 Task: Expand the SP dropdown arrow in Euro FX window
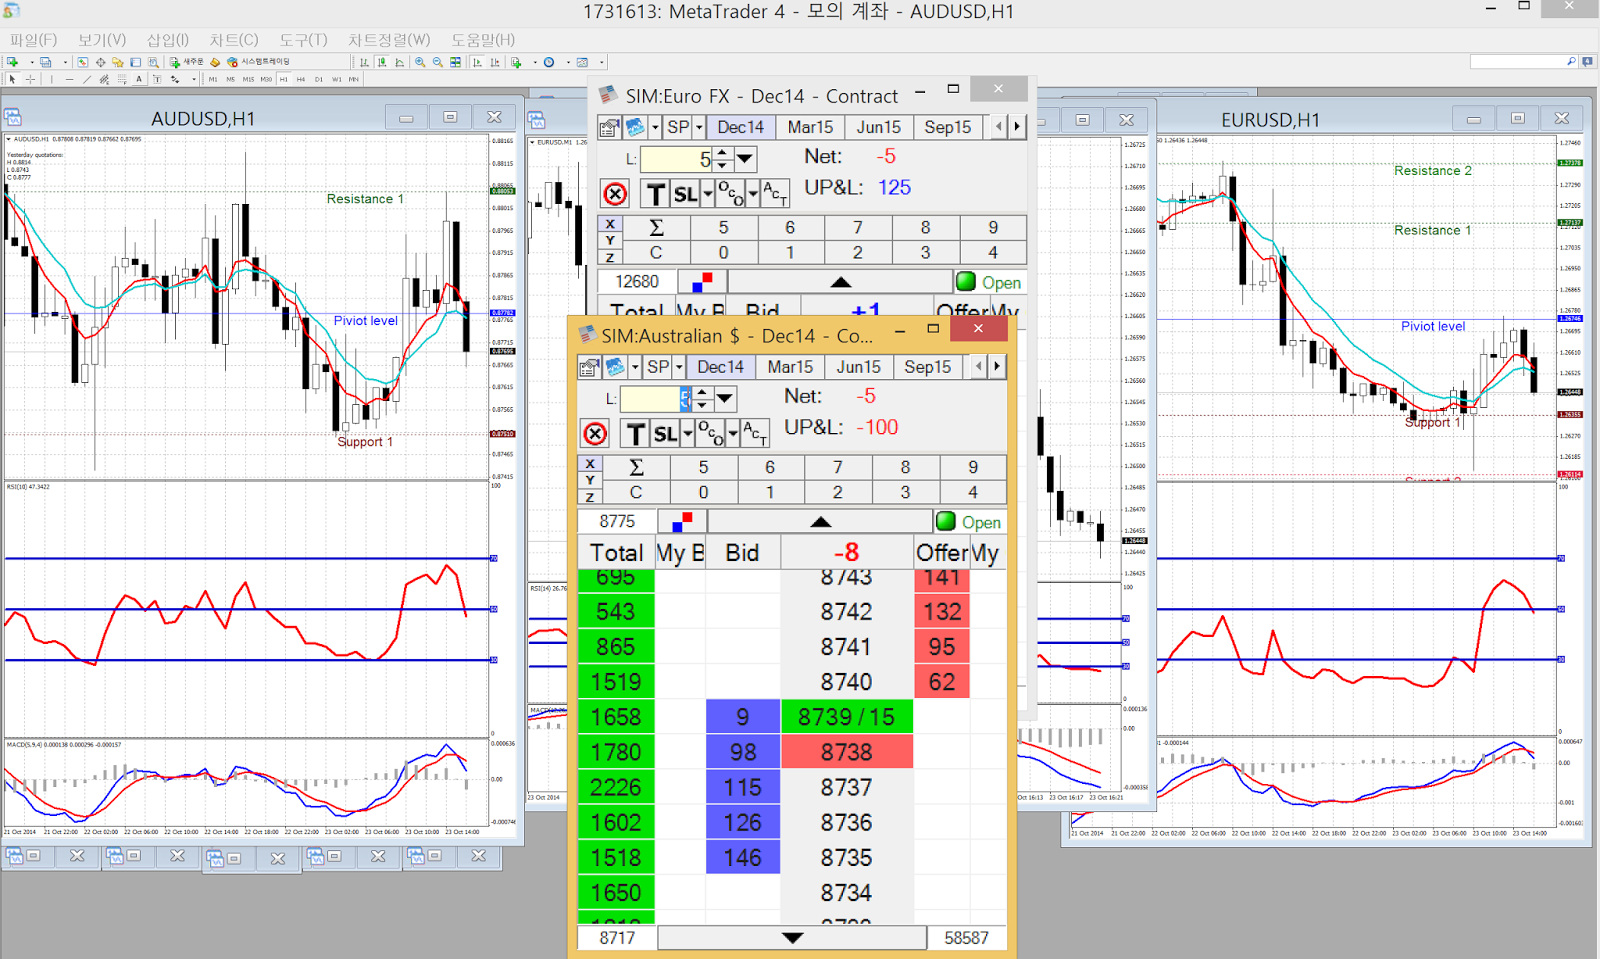click(699, 127)
